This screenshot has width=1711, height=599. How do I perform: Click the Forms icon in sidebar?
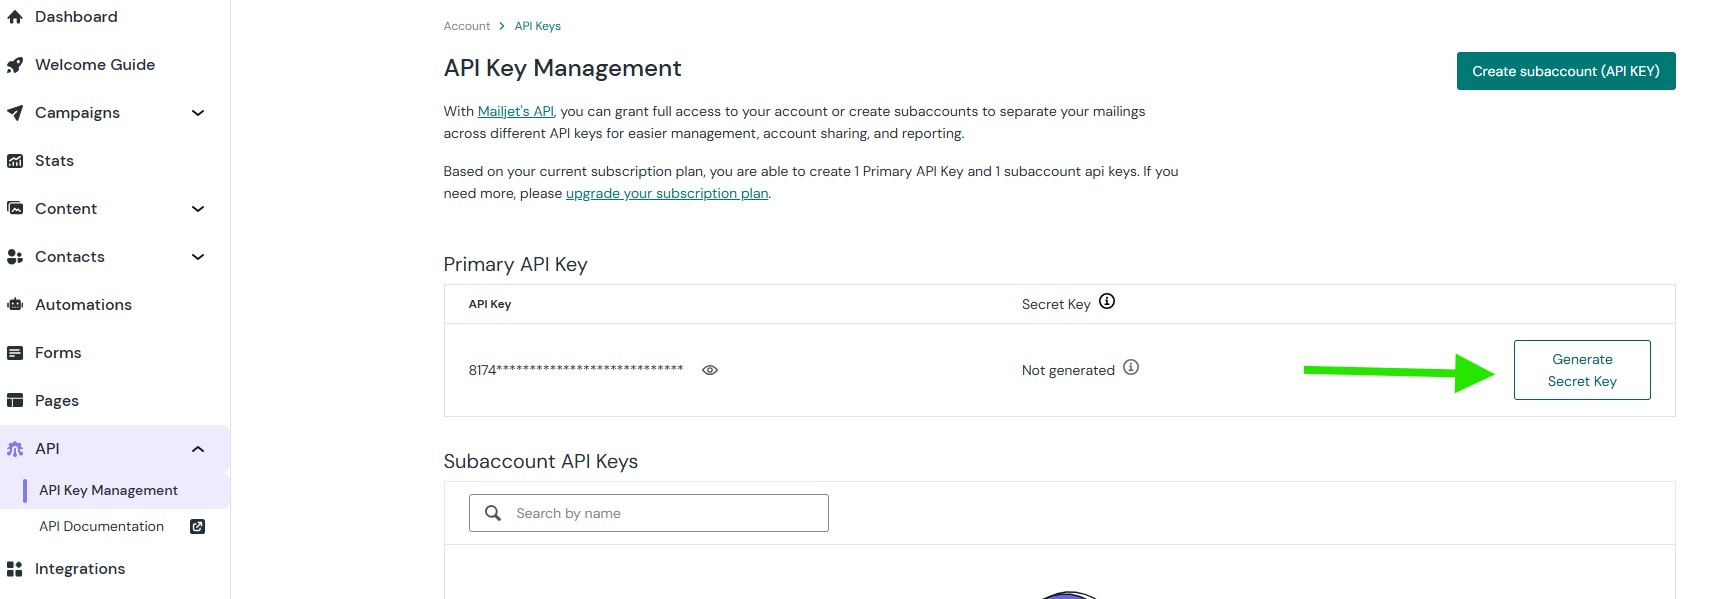click(15, 353)
